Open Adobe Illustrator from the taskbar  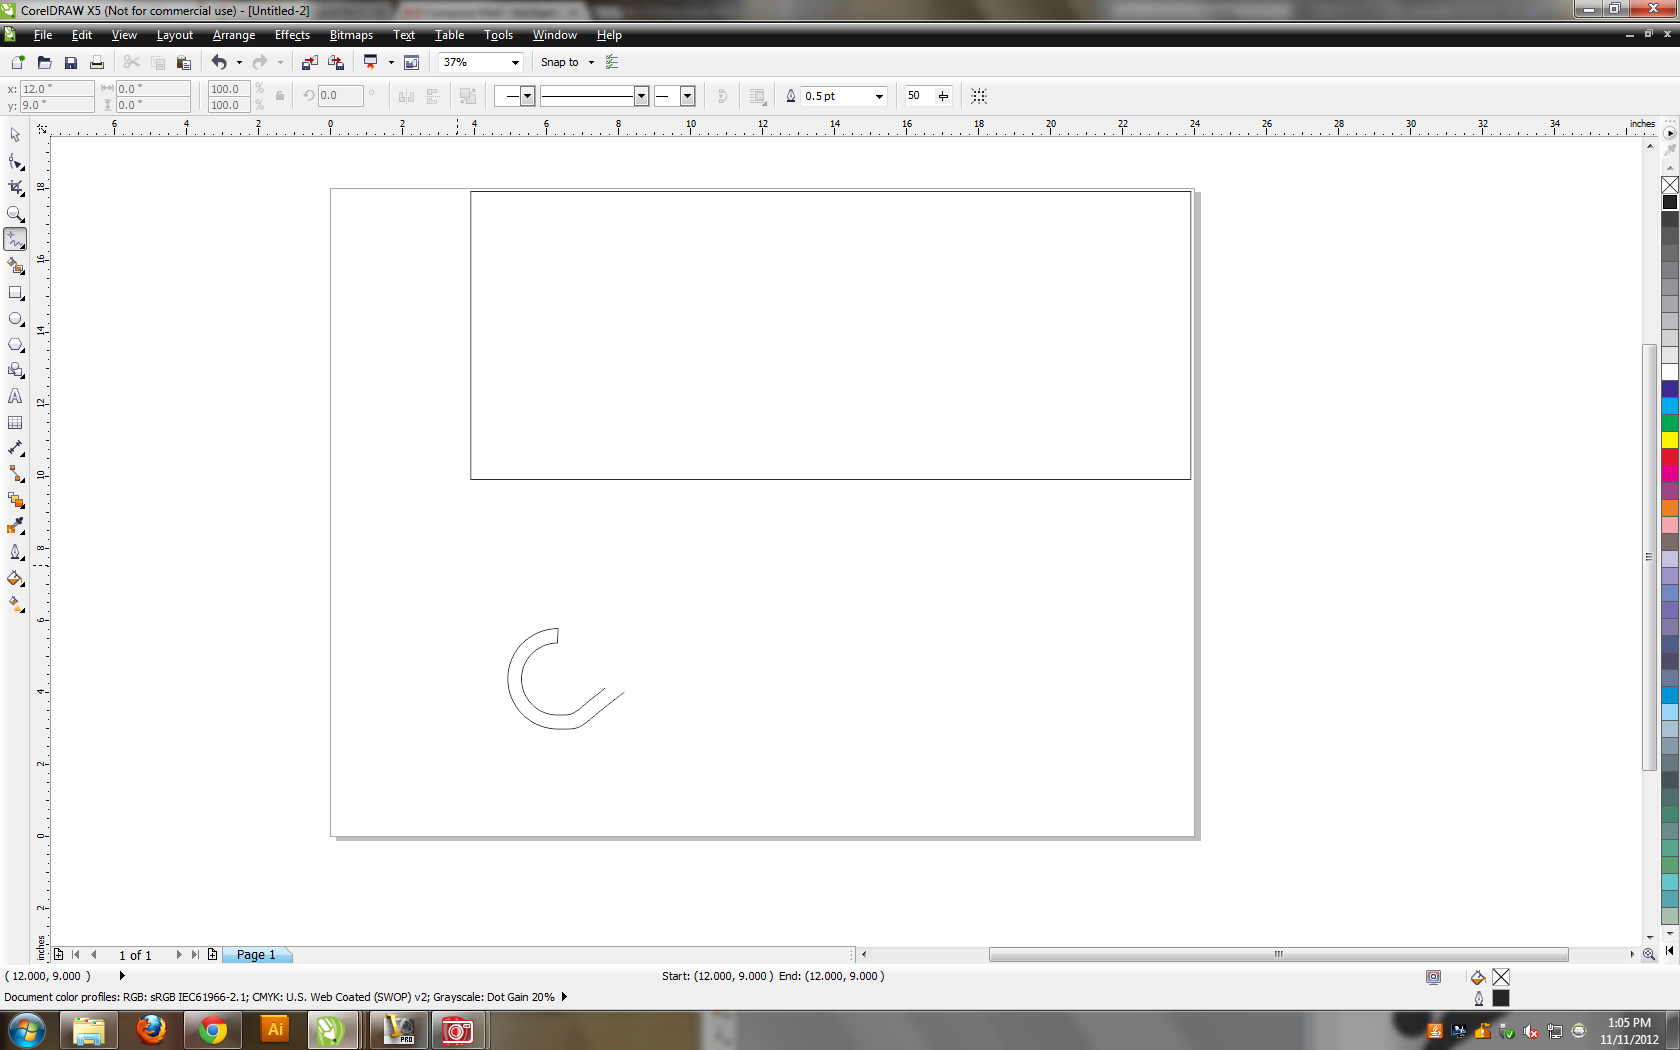275,1030
